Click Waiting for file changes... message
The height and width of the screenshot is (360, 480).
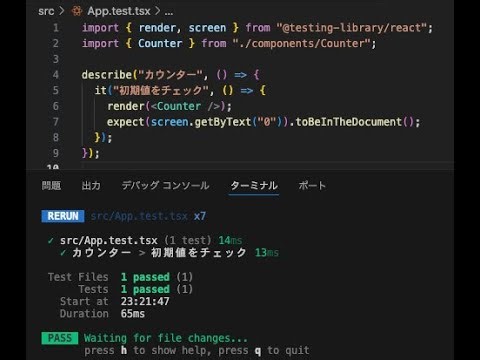point(166,338)
